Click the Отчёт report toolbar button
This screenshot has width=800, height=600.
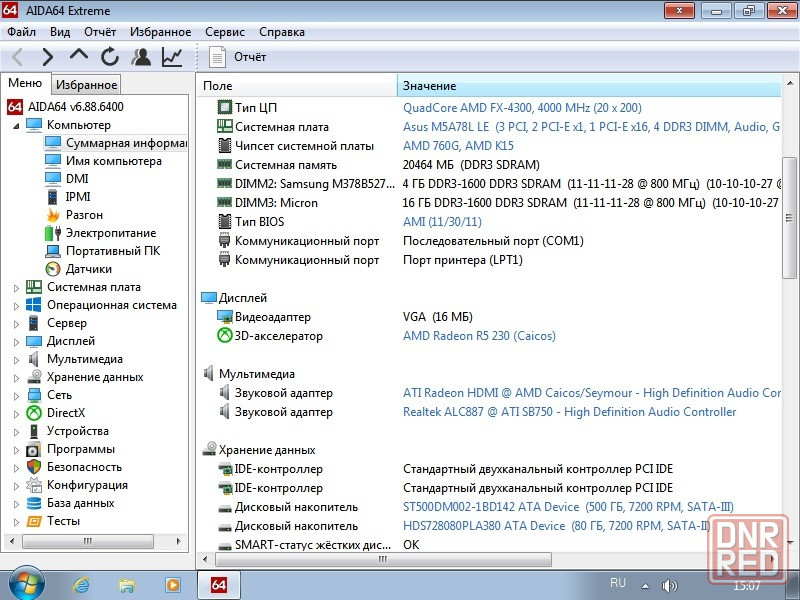(x=238, y=57)
